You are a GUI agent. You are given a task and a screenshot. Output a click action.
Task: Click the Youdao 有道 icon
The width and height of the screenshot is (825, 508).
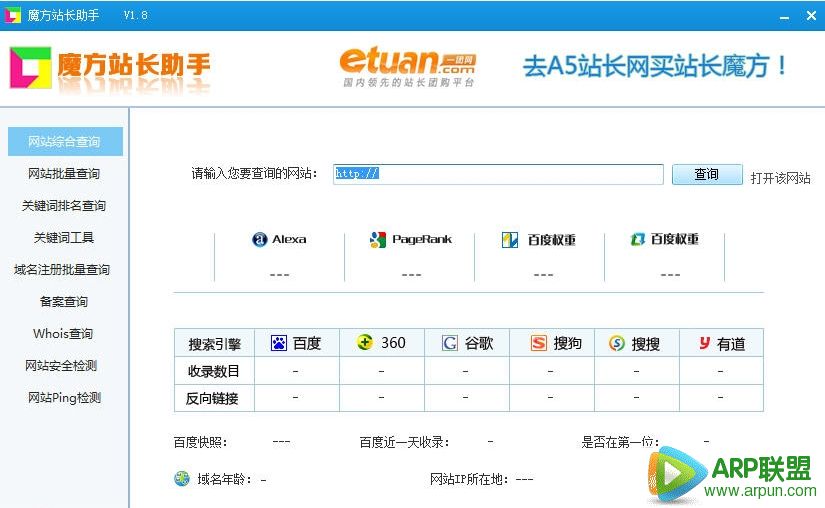705,343
